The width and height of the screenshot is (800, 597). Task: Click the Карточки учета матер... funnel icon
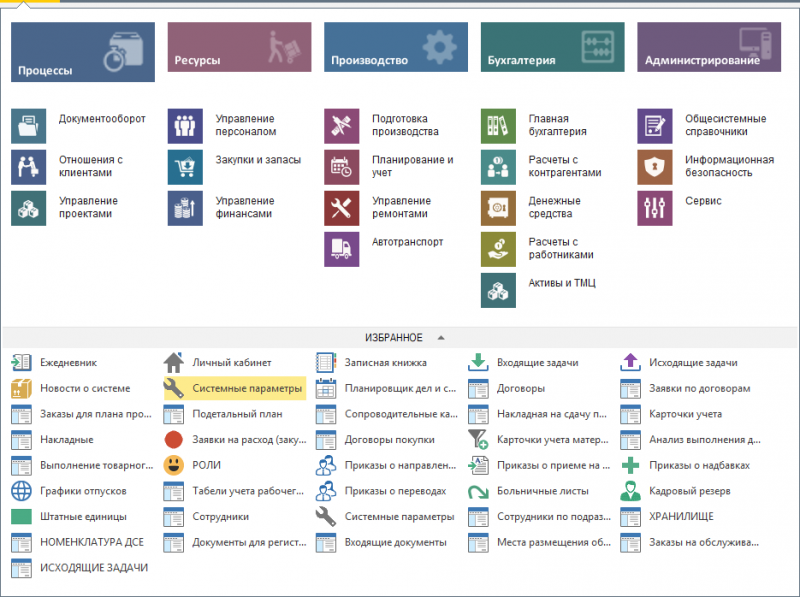[x=478, y=439]
